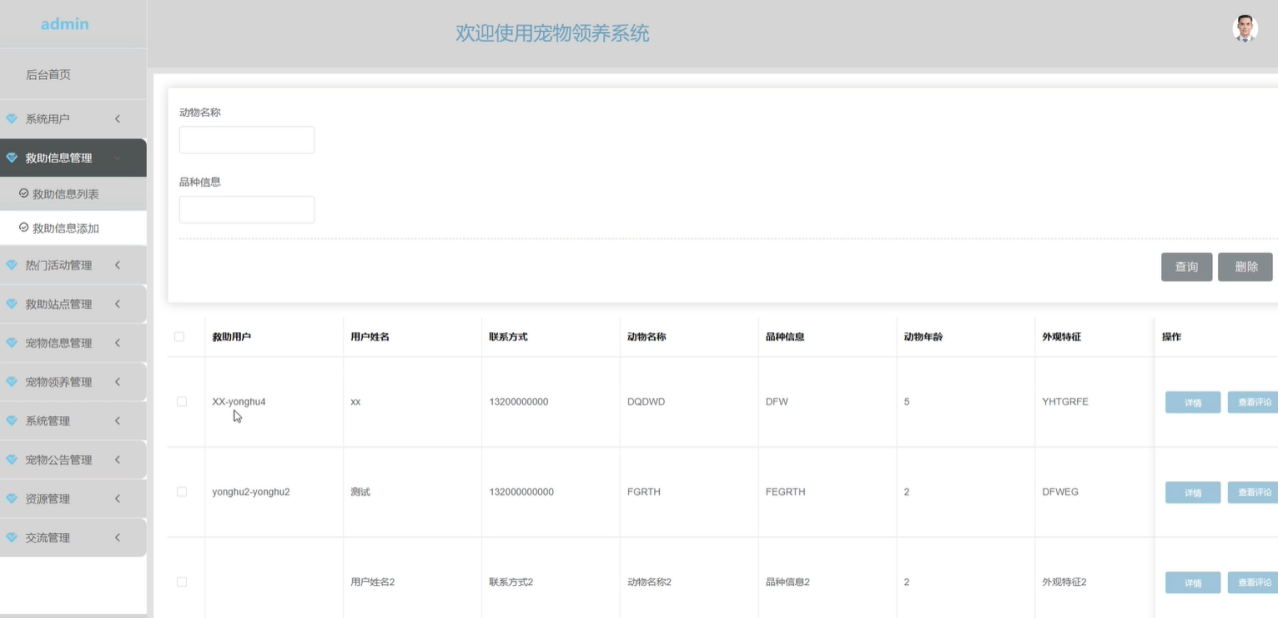The image size is (1278, 618).
Task: Click the diamond icon beside 系统用户
Action: [12, 119]
